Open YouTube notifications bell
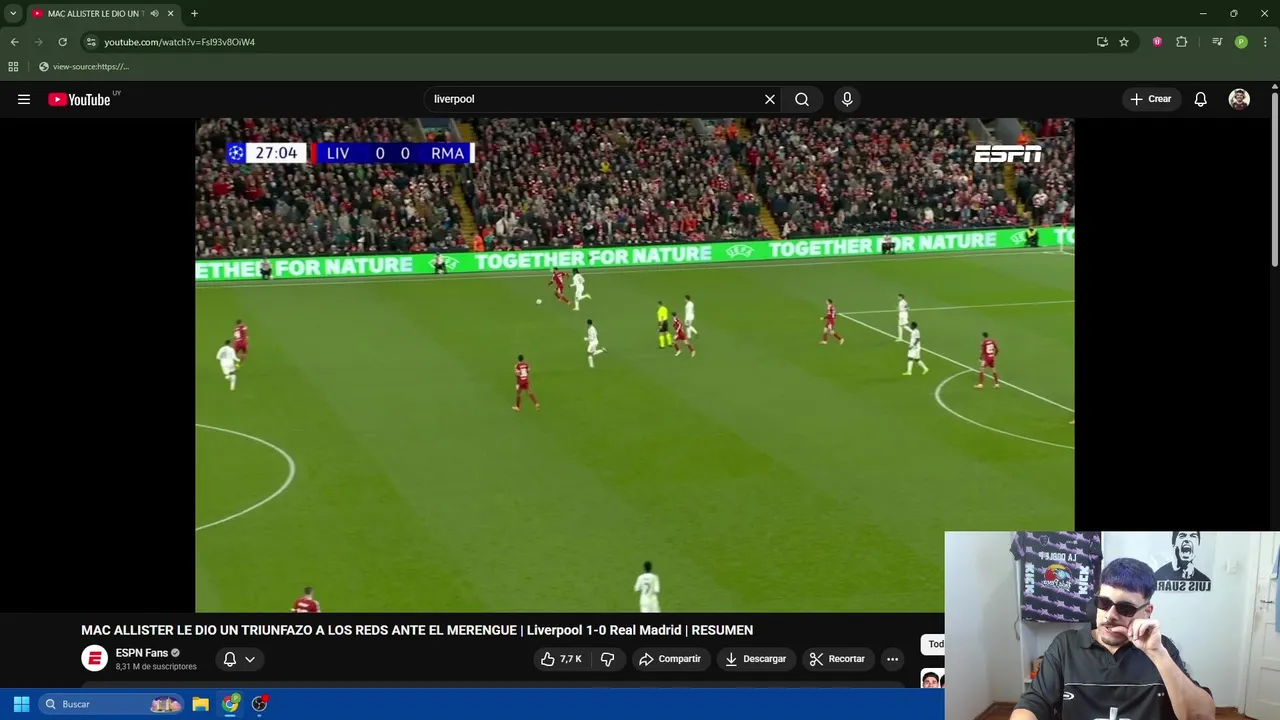 point(1201,99)
